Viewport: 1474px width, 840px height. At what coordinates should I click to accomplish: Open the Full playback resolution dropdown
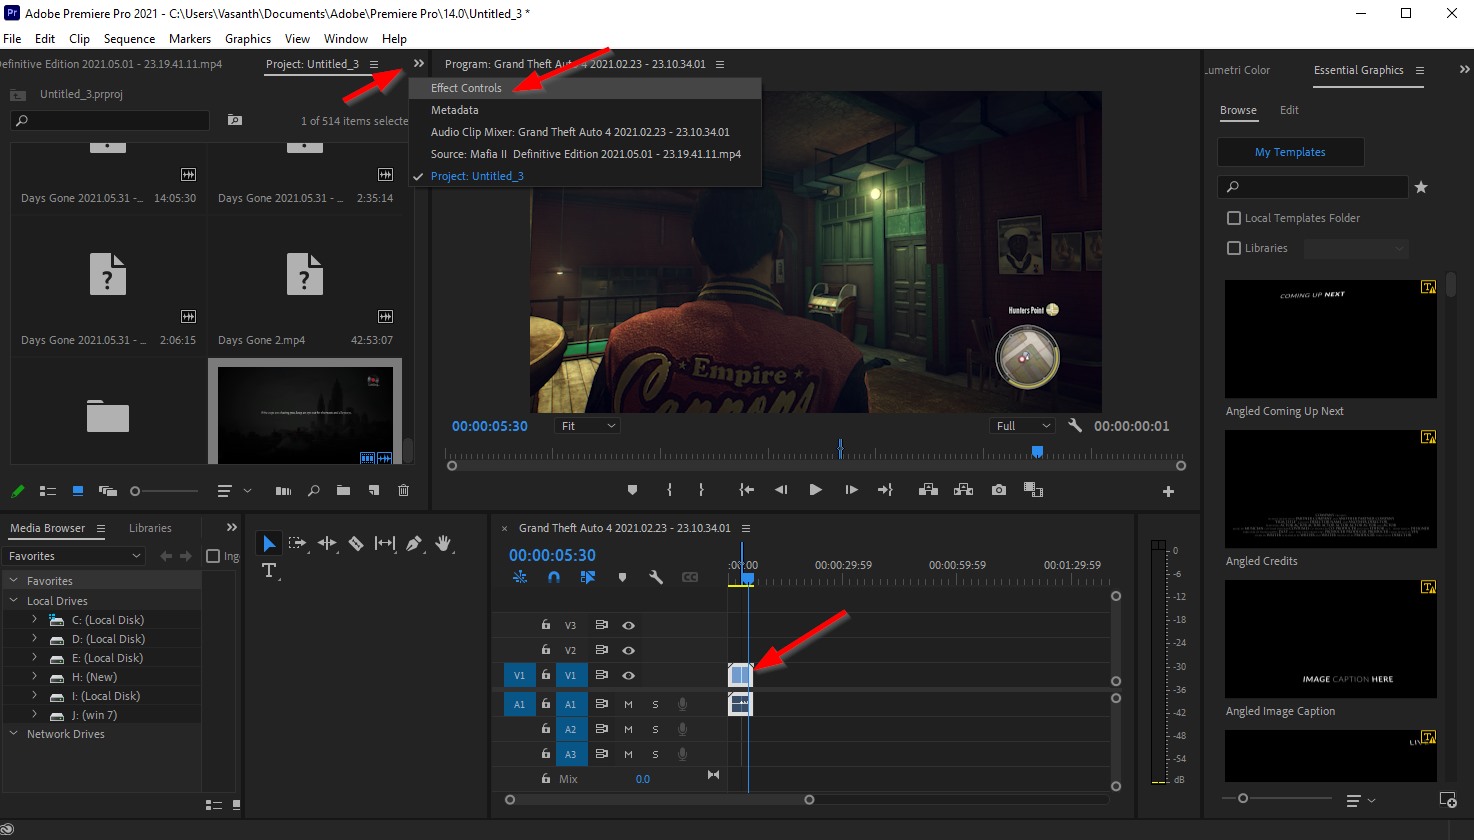tap(1023, 426)
